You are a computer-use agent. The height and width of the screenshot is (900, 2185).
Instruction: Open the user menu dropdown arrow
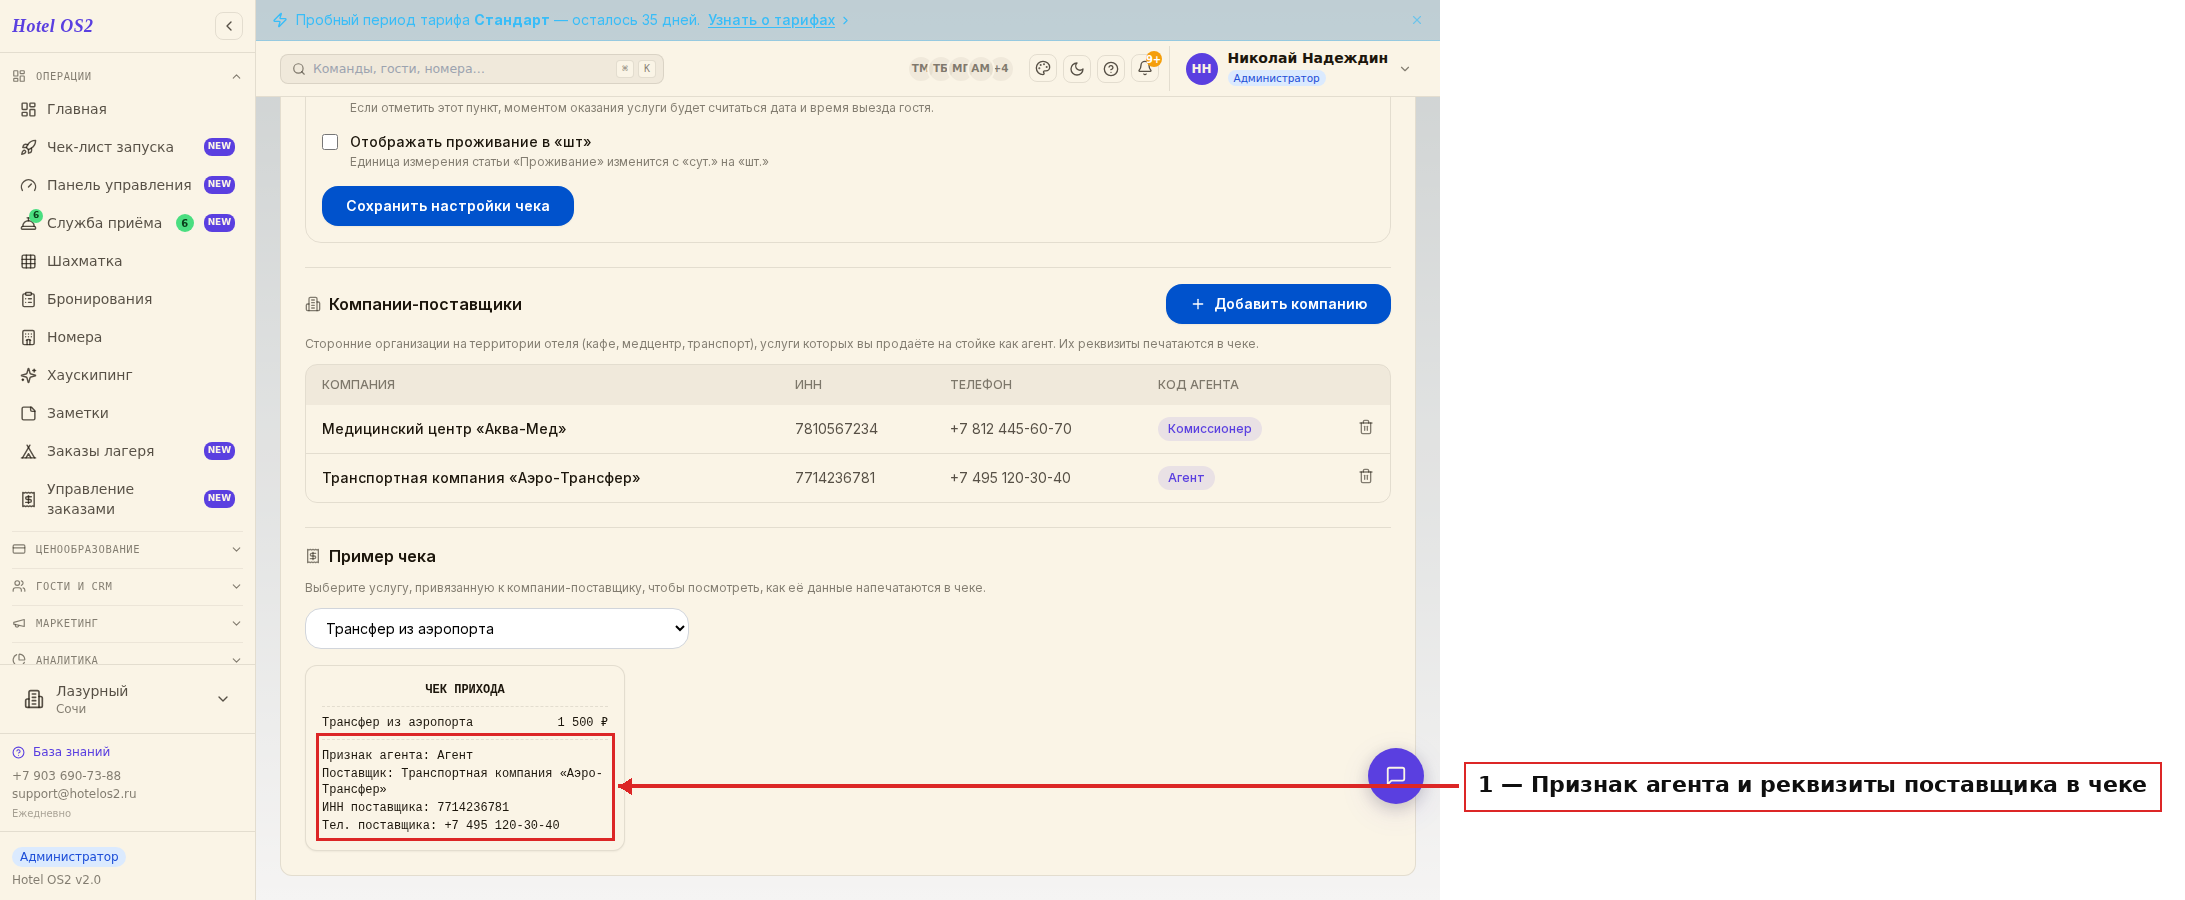1405,68
